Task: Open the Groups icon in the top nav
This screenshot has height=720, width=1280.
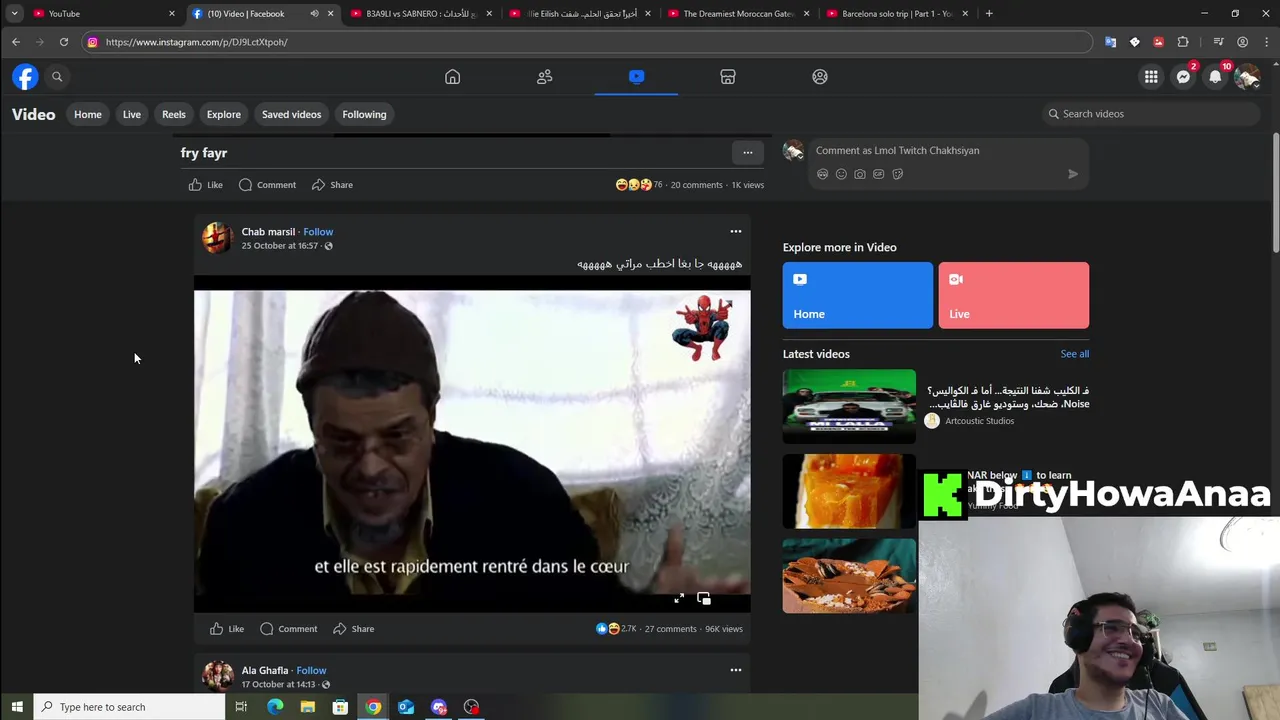Action: coord(820,77)
